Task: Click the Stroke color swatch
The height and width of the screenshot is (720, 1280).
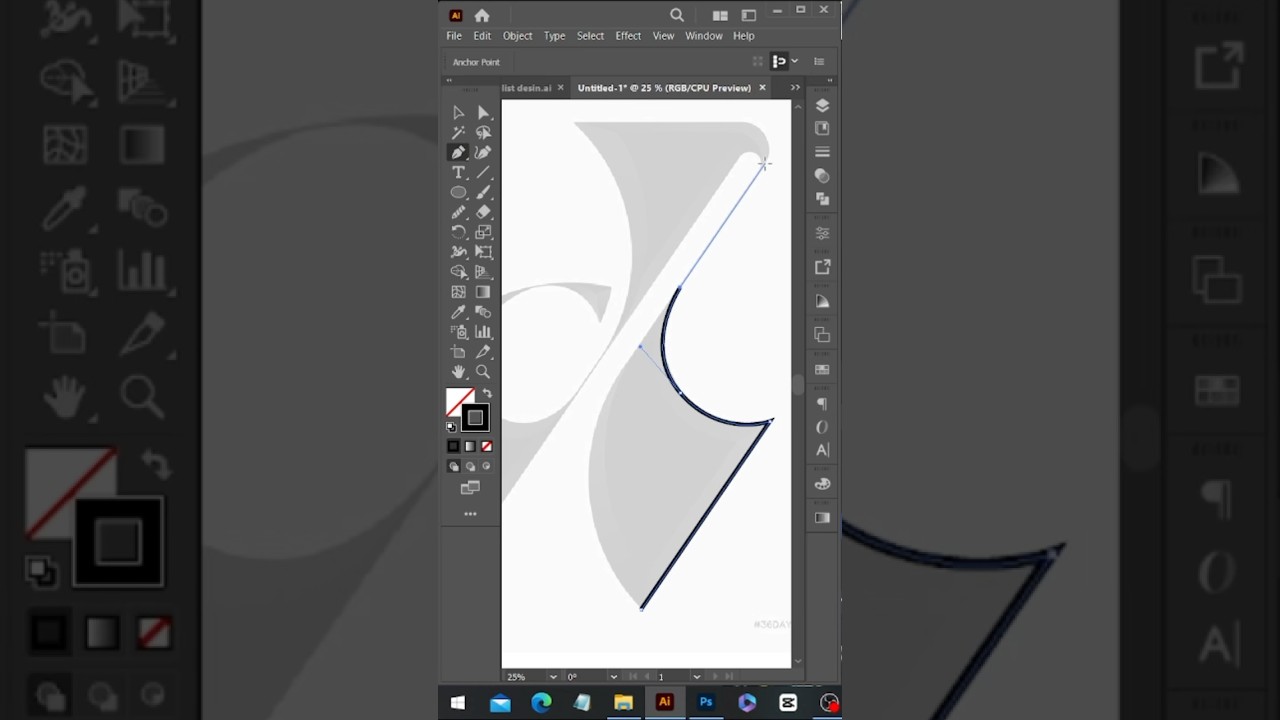Action: [475, 418]
